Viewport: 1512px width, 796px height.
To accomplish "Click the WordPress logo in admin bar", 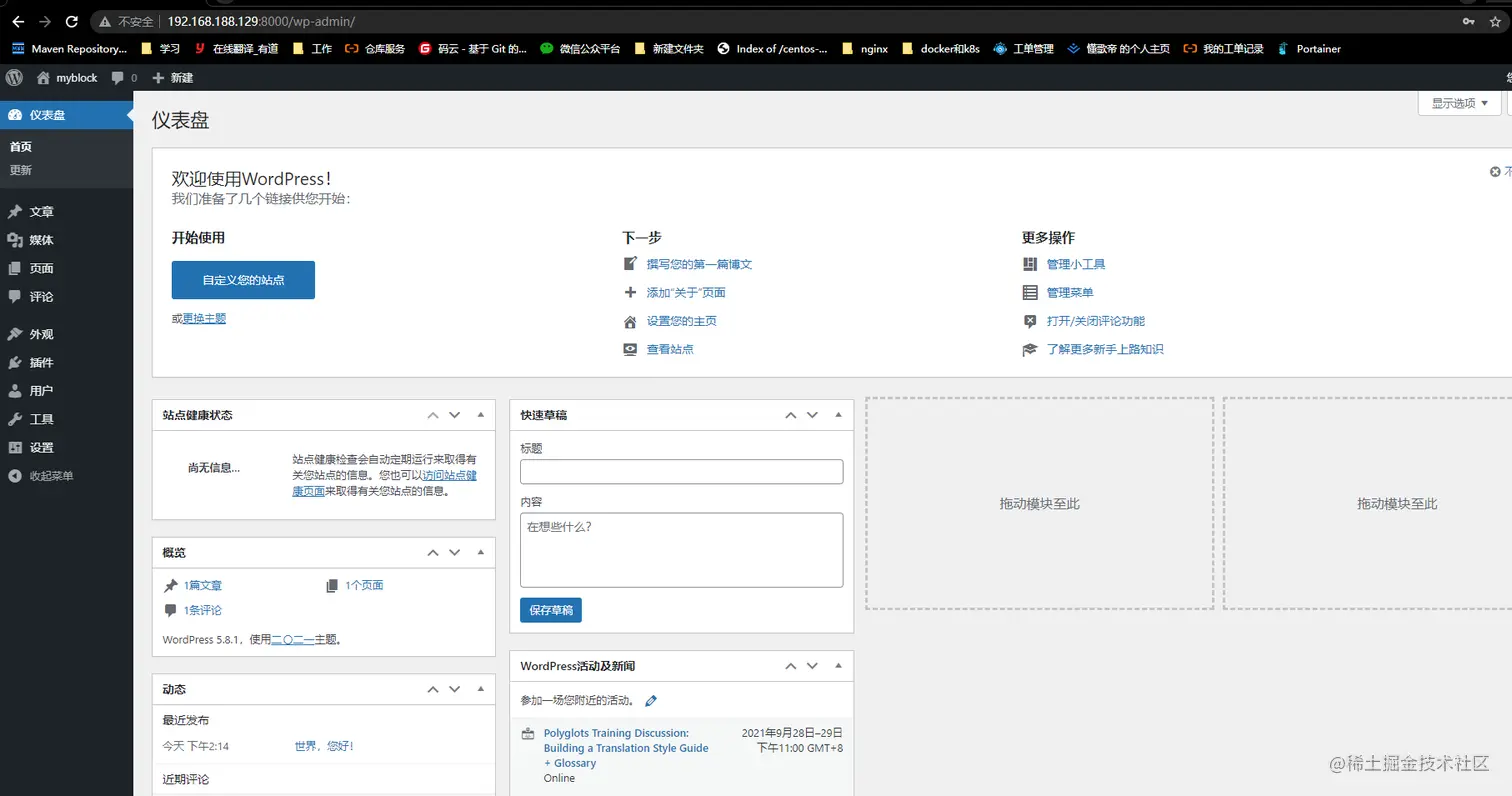I will (14, 77).
